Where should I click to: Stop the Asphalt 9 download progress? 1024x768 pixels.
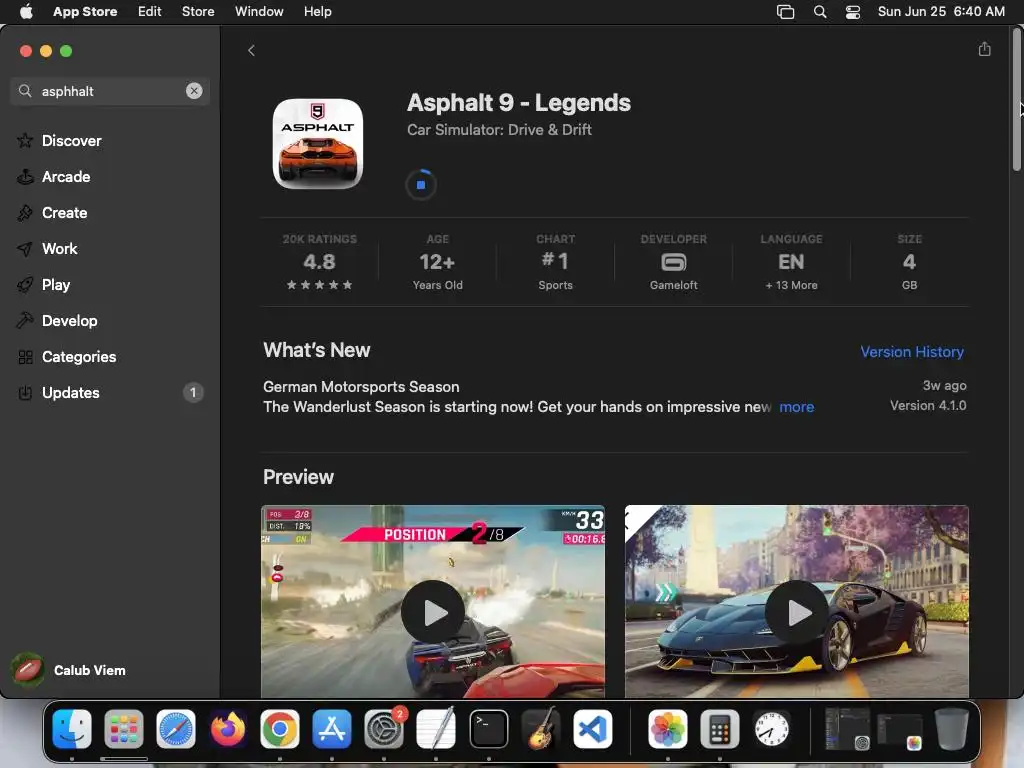tap(421, 185)
